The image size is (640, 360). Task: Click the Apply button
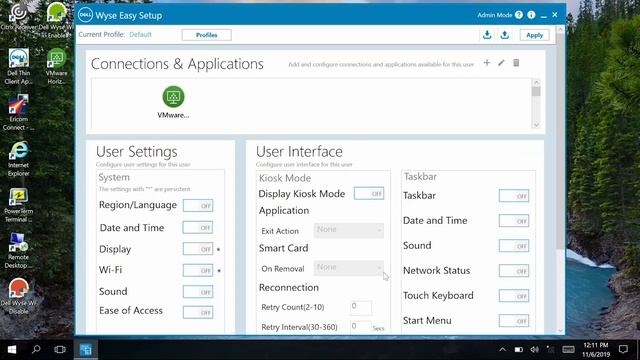[x=534, y=35]
